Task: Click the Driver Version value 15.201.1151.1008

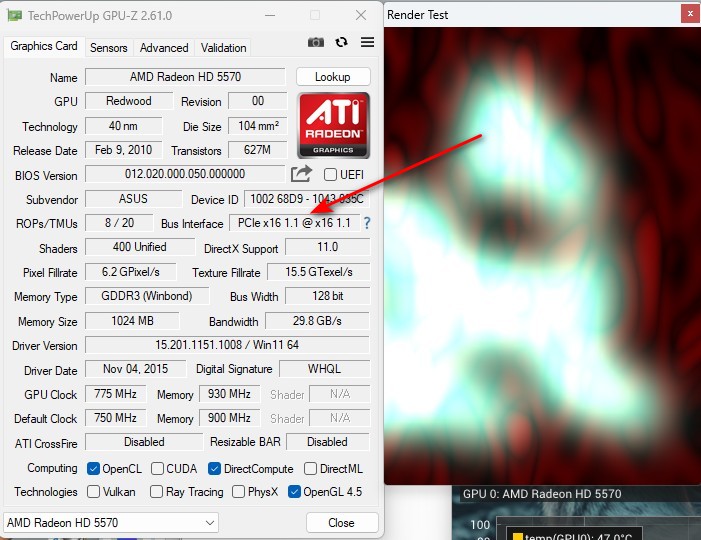Action: 227,345
